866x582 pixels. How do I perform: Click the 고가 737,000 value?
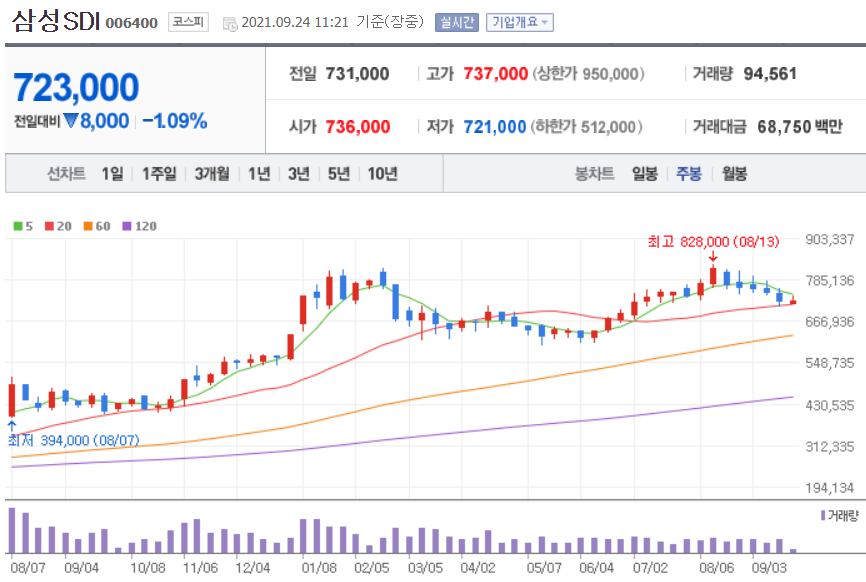[x=495, y=73]
